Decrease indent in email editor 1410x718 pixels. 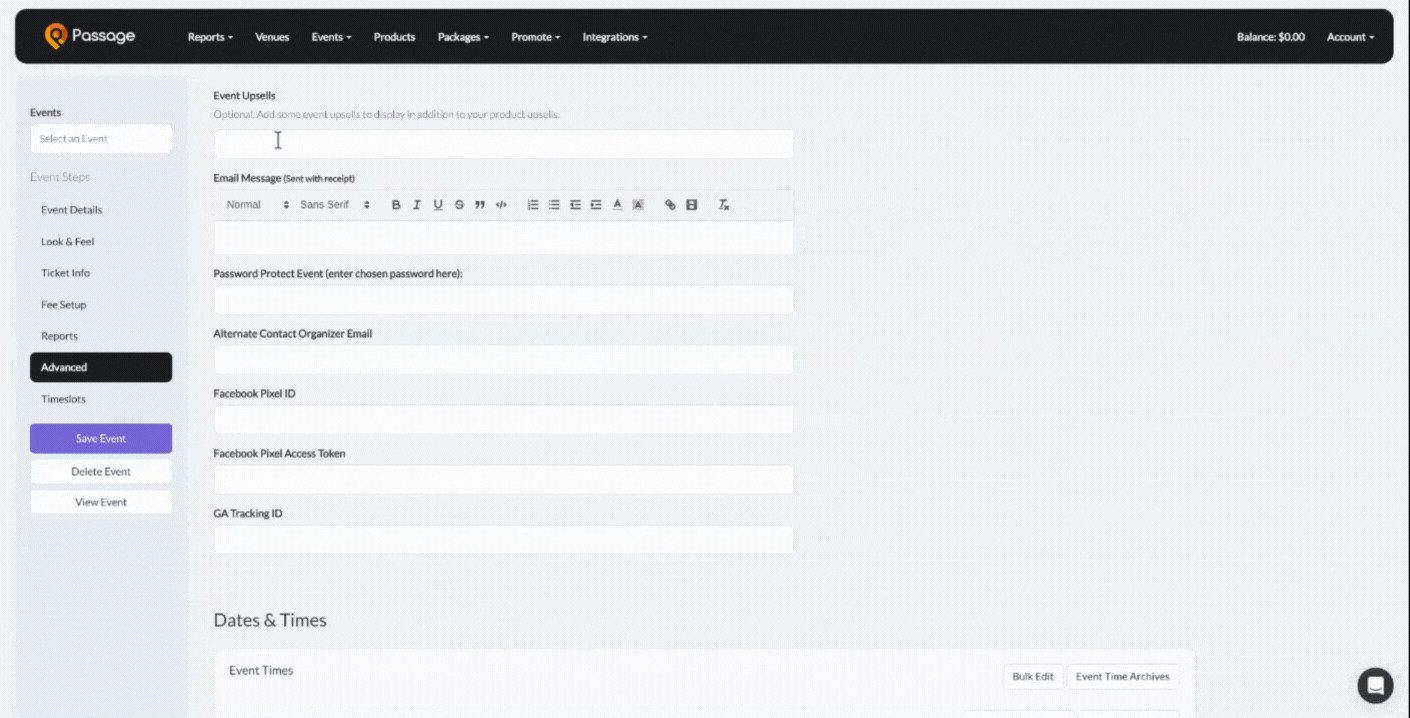click(575, 205)
